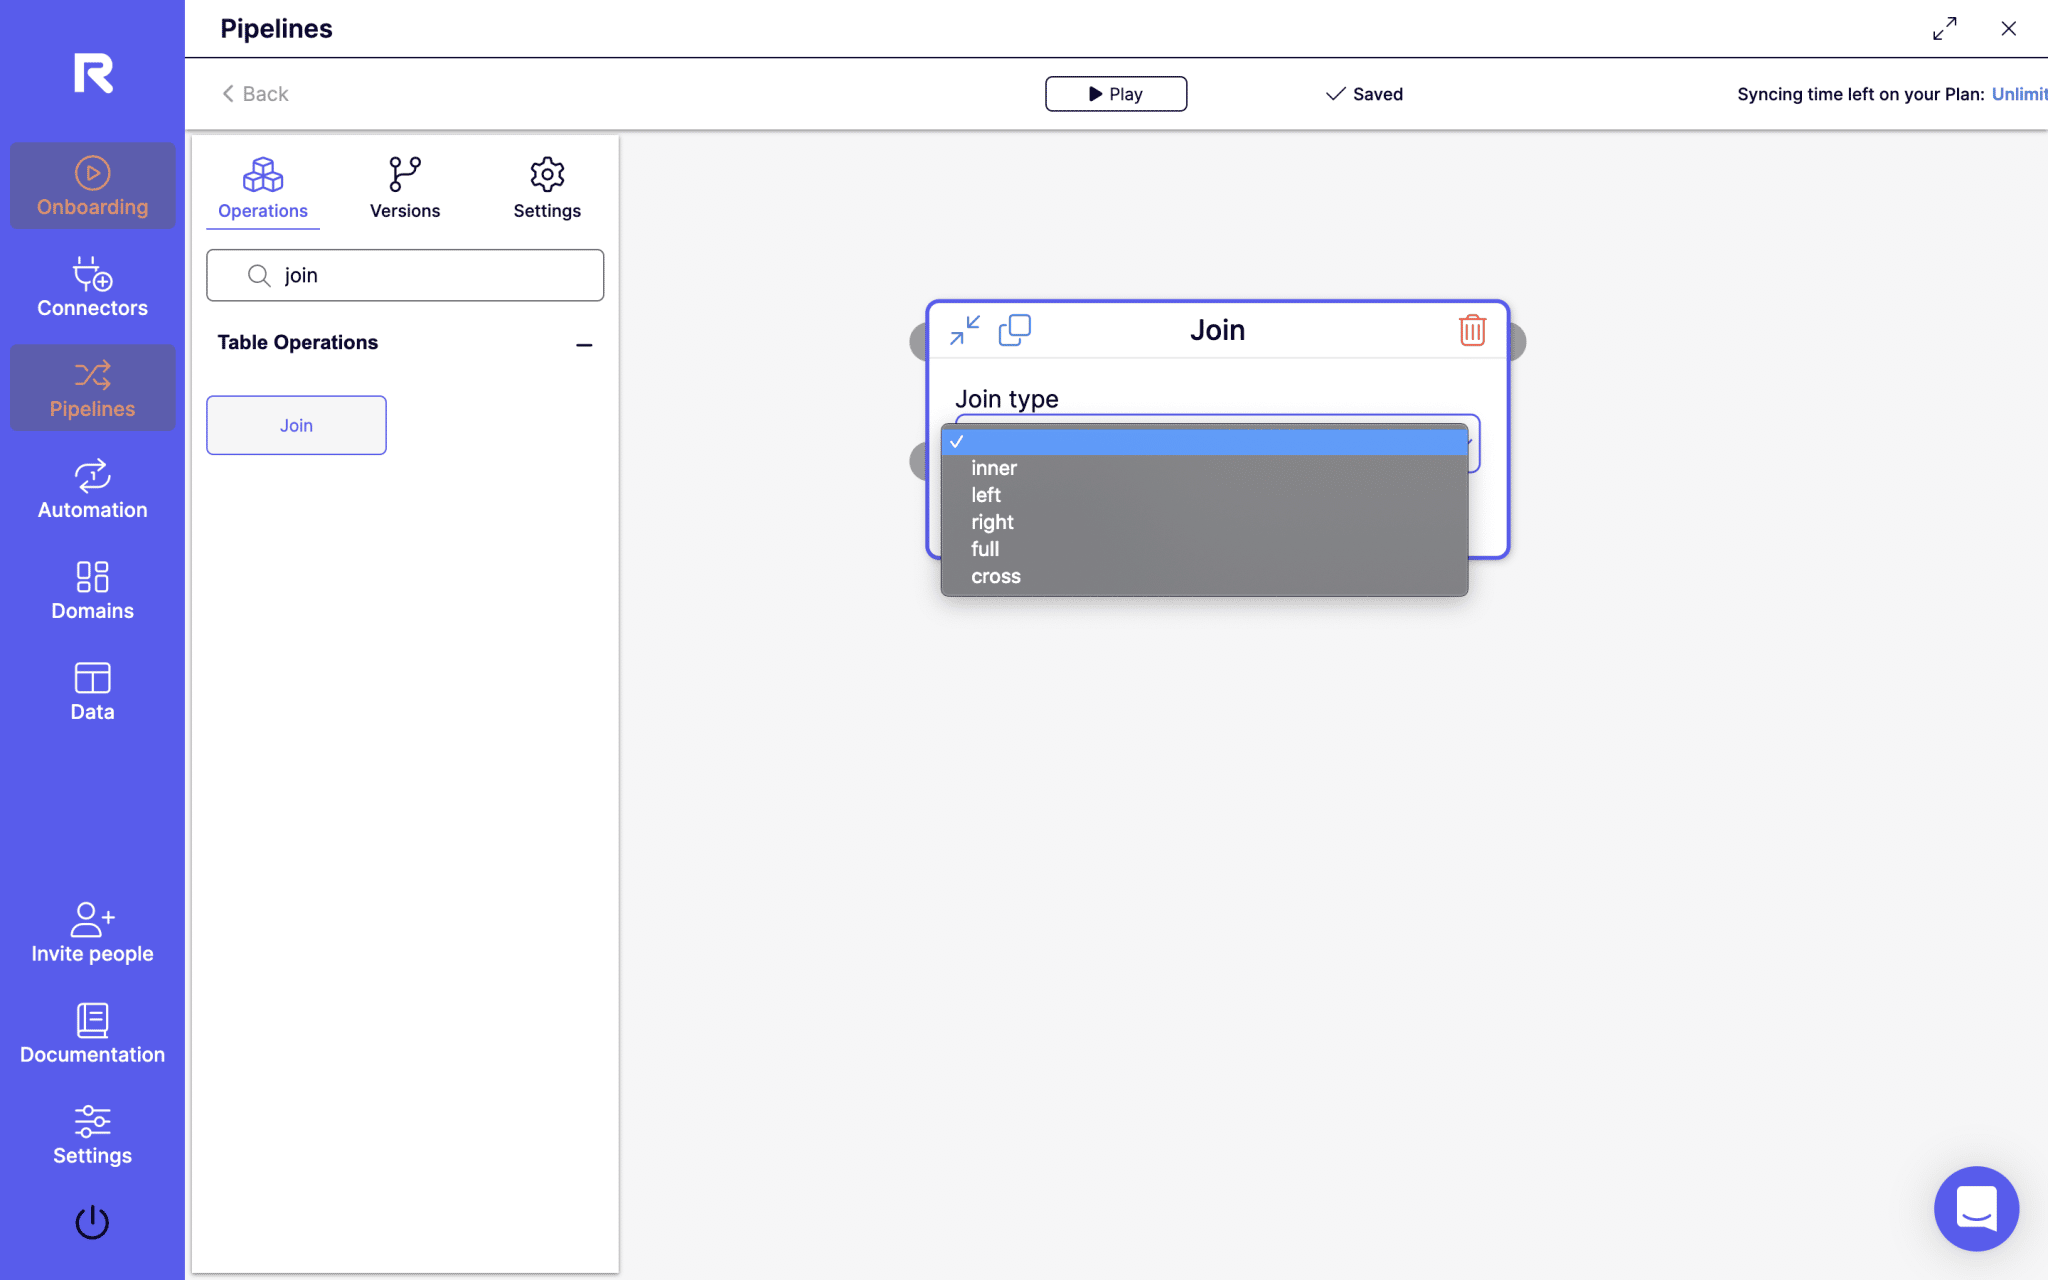The height and width of the screenshot is (1280, 2048).
Task: Add the Join operation from Table Operations
Action: pos(295,424)
